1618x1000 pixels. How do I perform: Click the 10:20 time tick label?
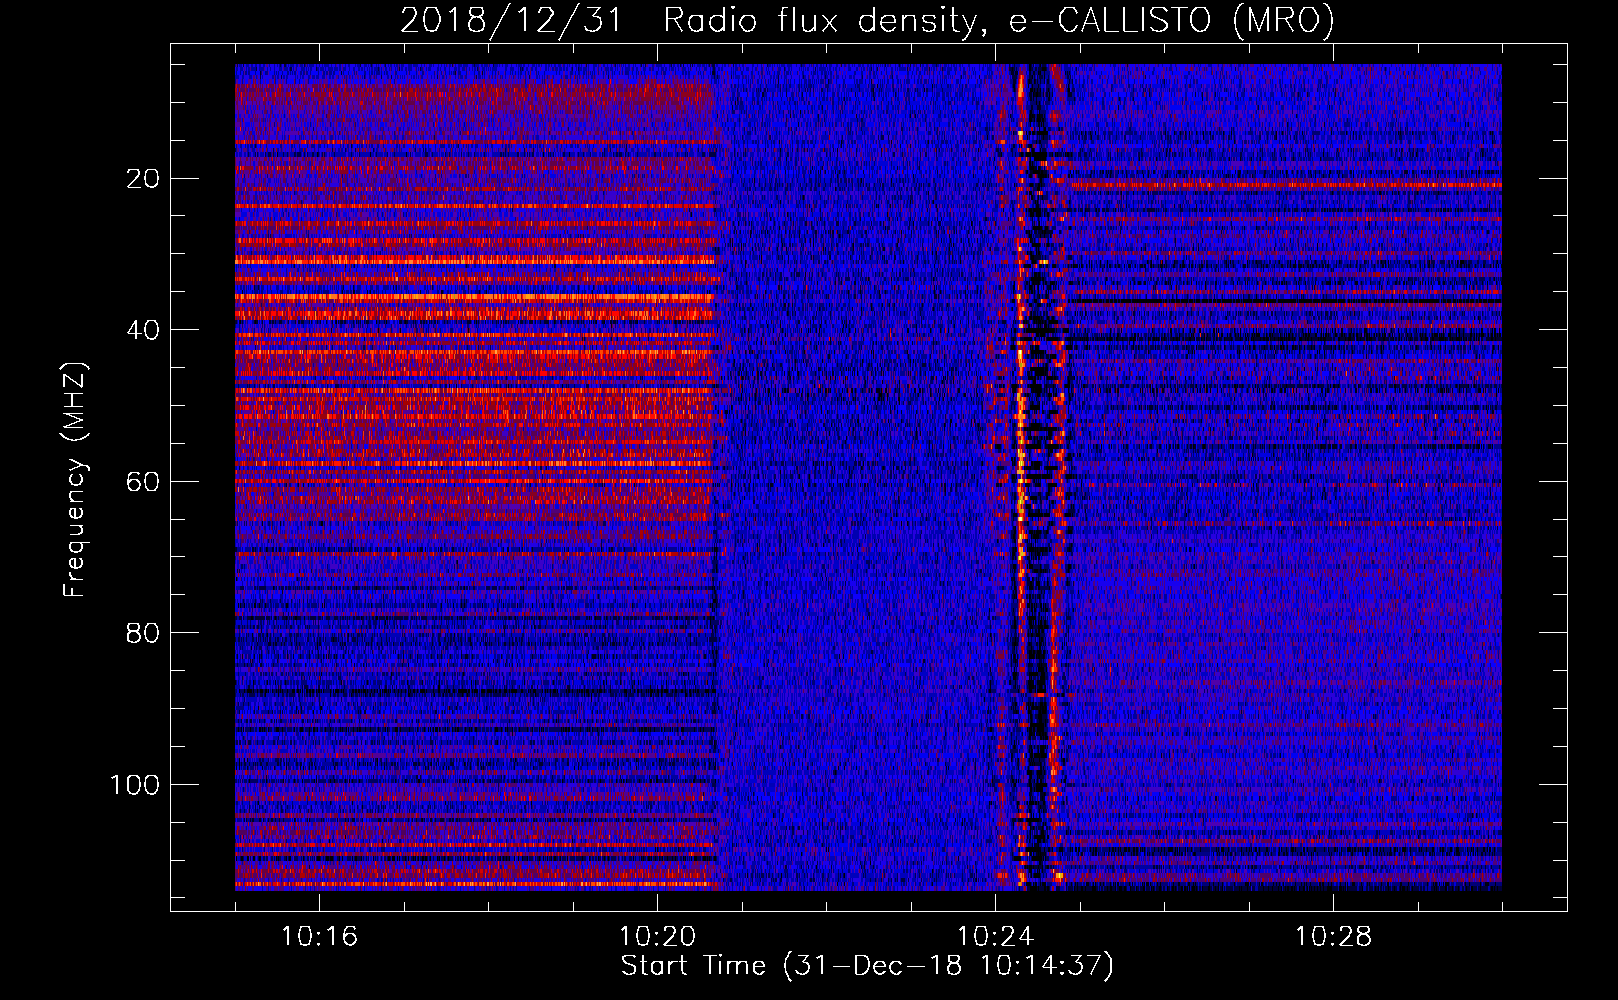tap(657, 937)
